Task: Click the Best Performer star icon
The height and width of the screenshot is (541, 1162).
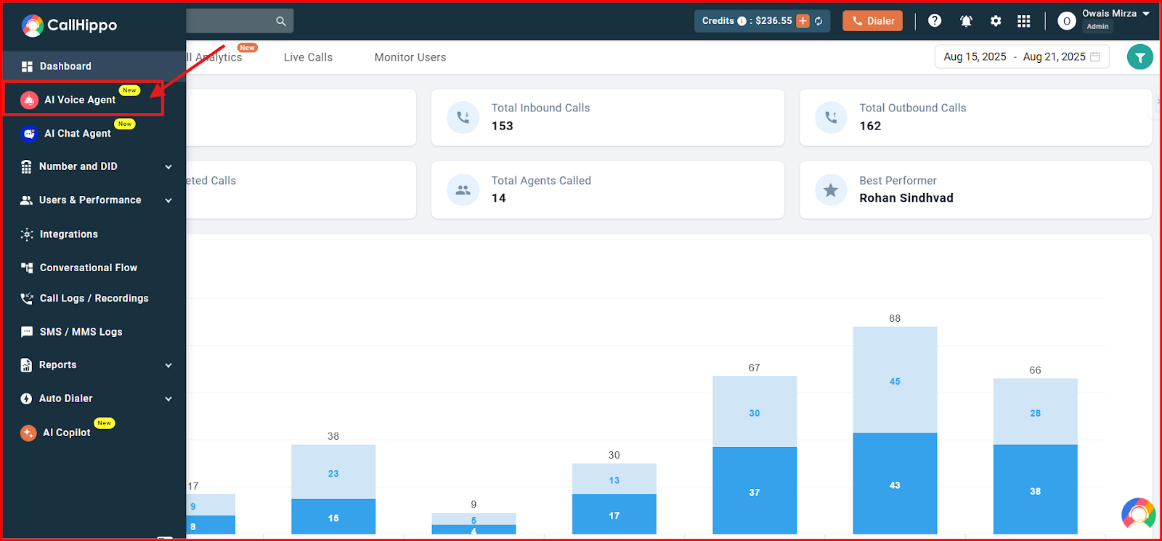Action: 831,190
